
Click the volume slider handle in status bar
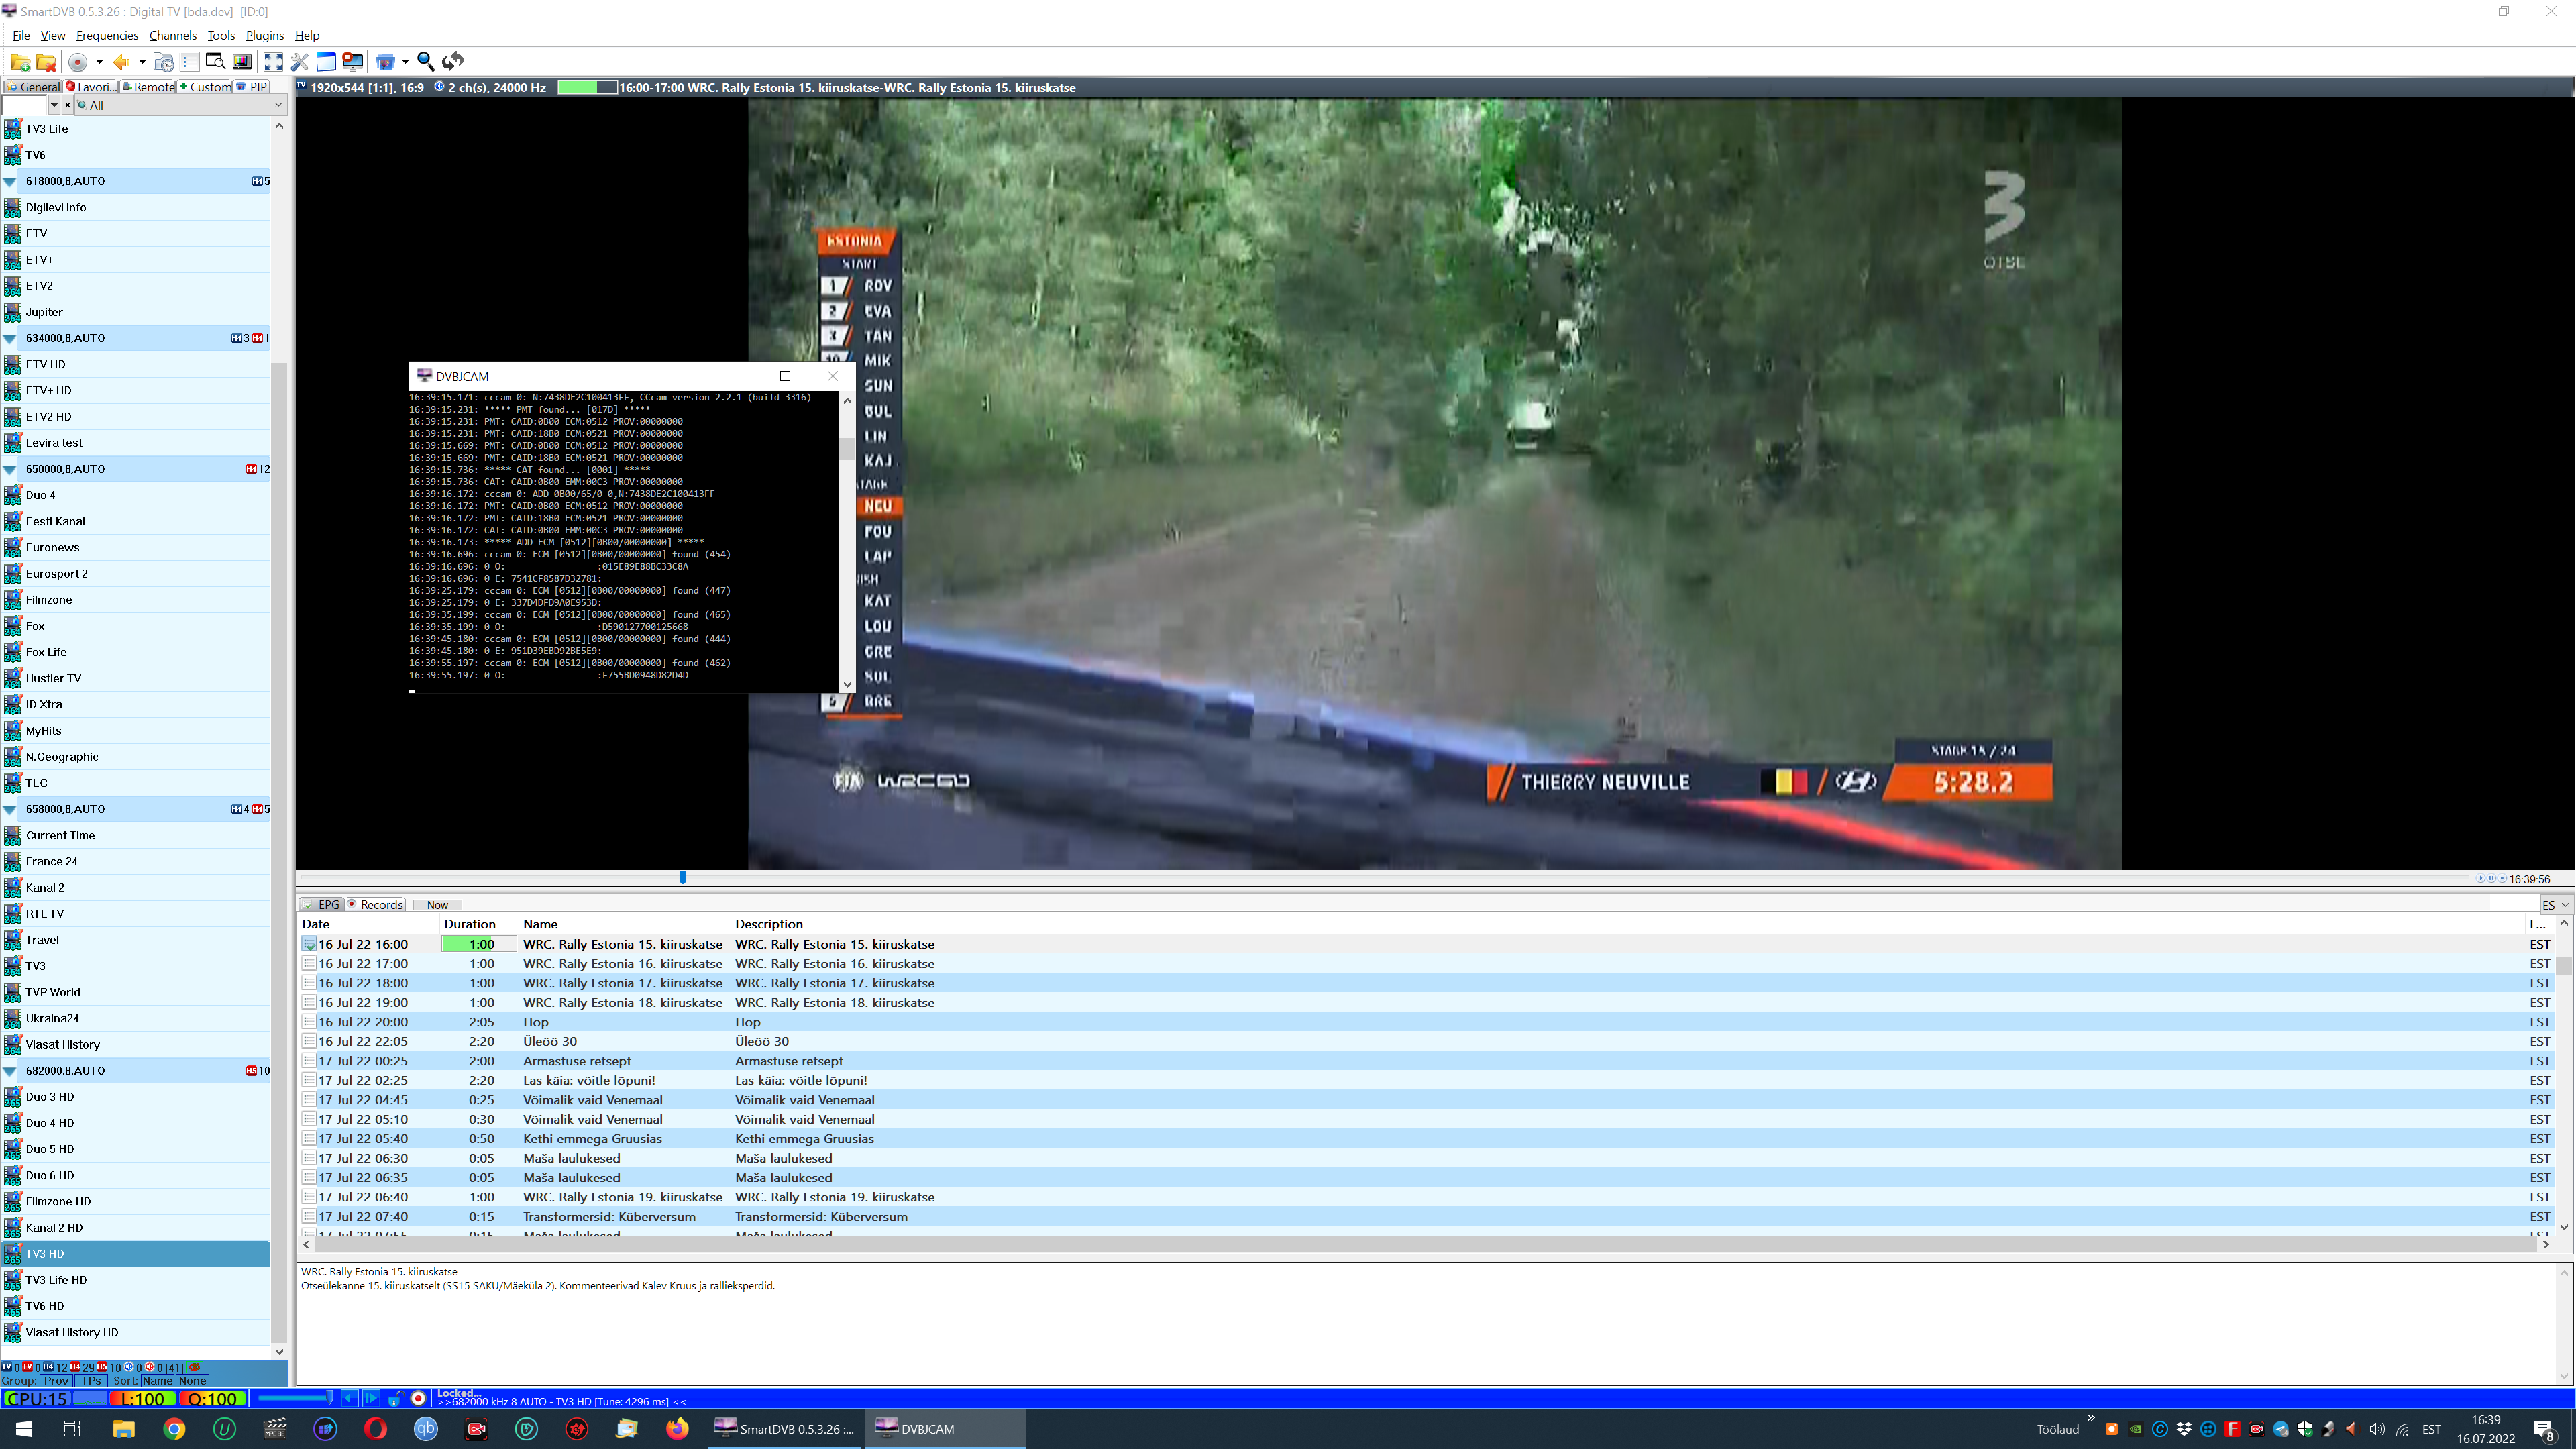329,1398
